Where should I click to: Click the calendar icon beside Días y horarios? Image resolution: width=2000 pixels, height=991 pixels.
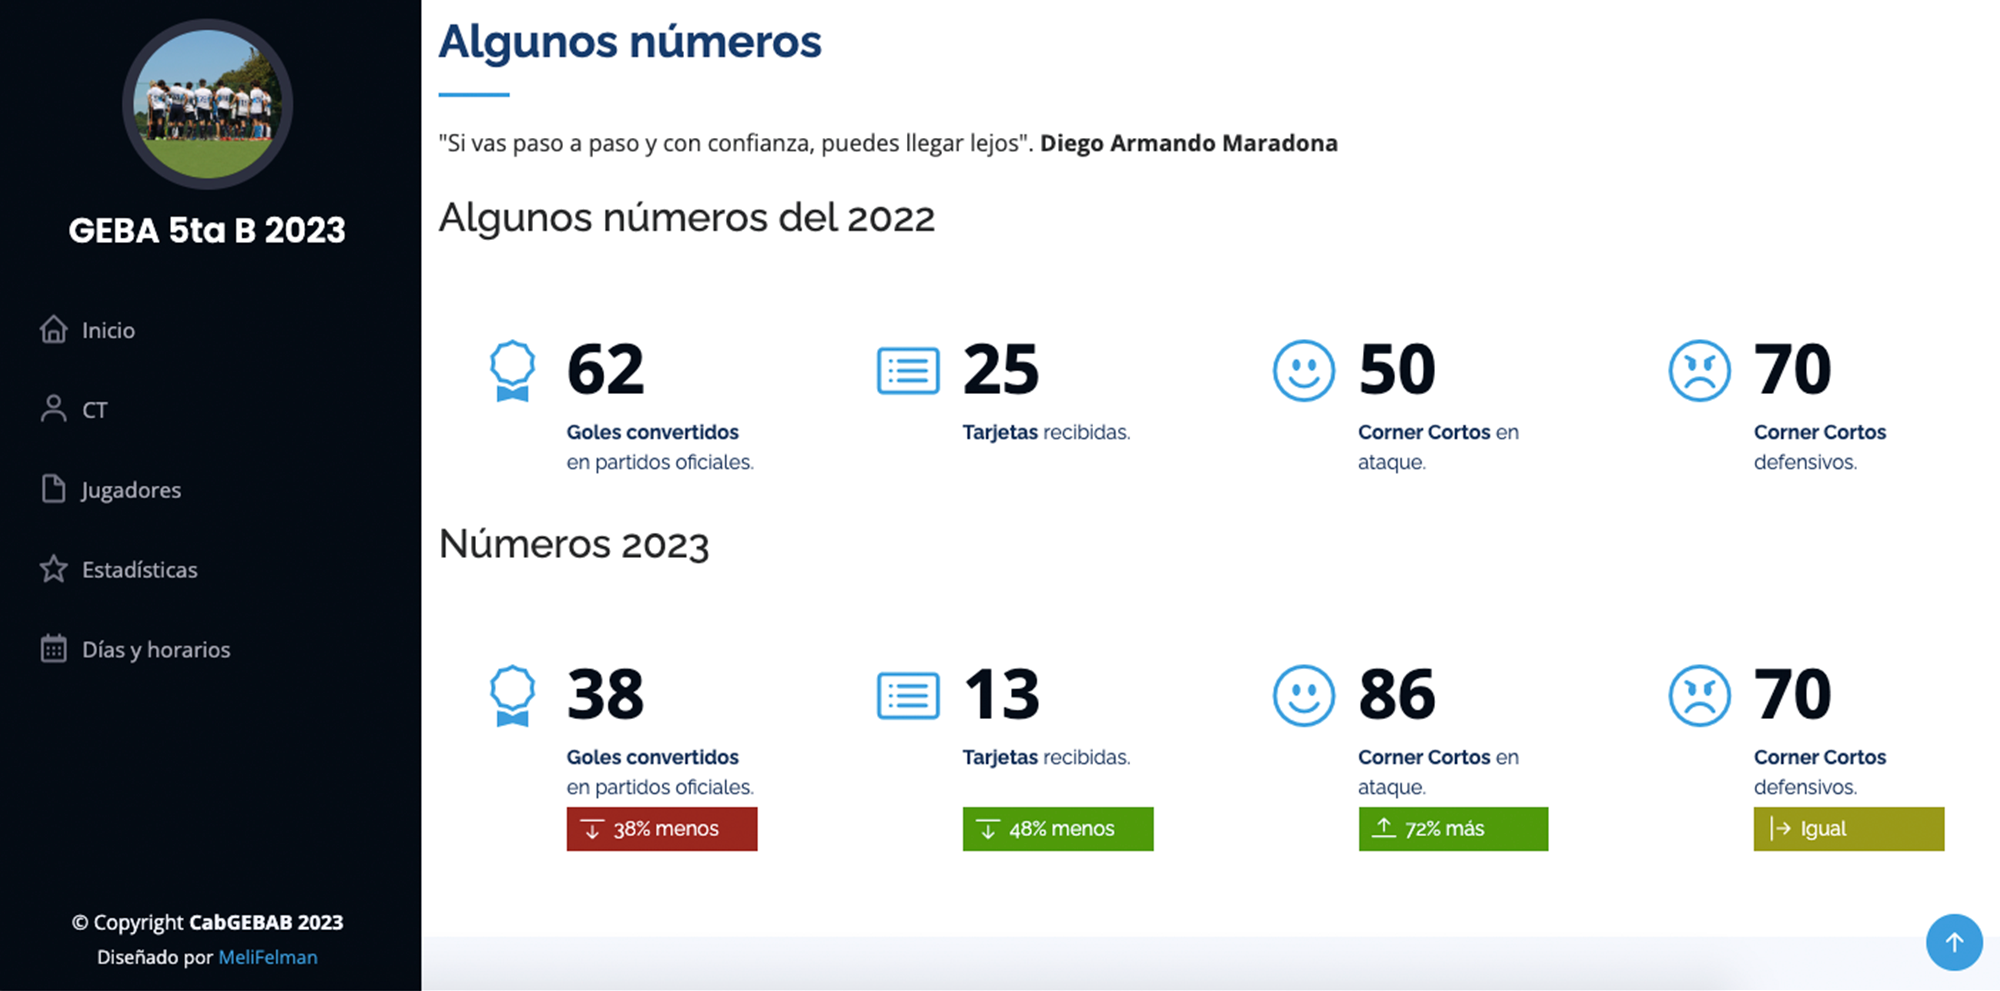point(54,649)
